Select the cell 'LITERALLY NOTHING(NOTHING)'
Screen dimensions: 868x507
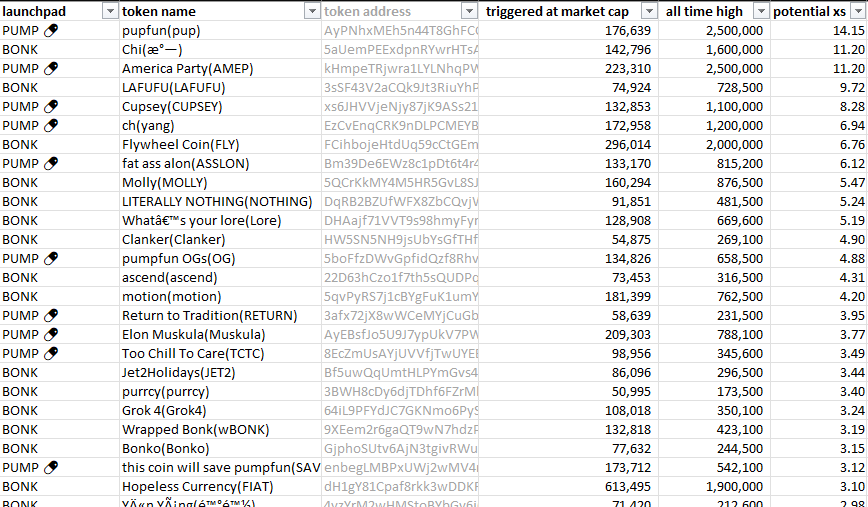pyautogui.click(x=220, y=201)
